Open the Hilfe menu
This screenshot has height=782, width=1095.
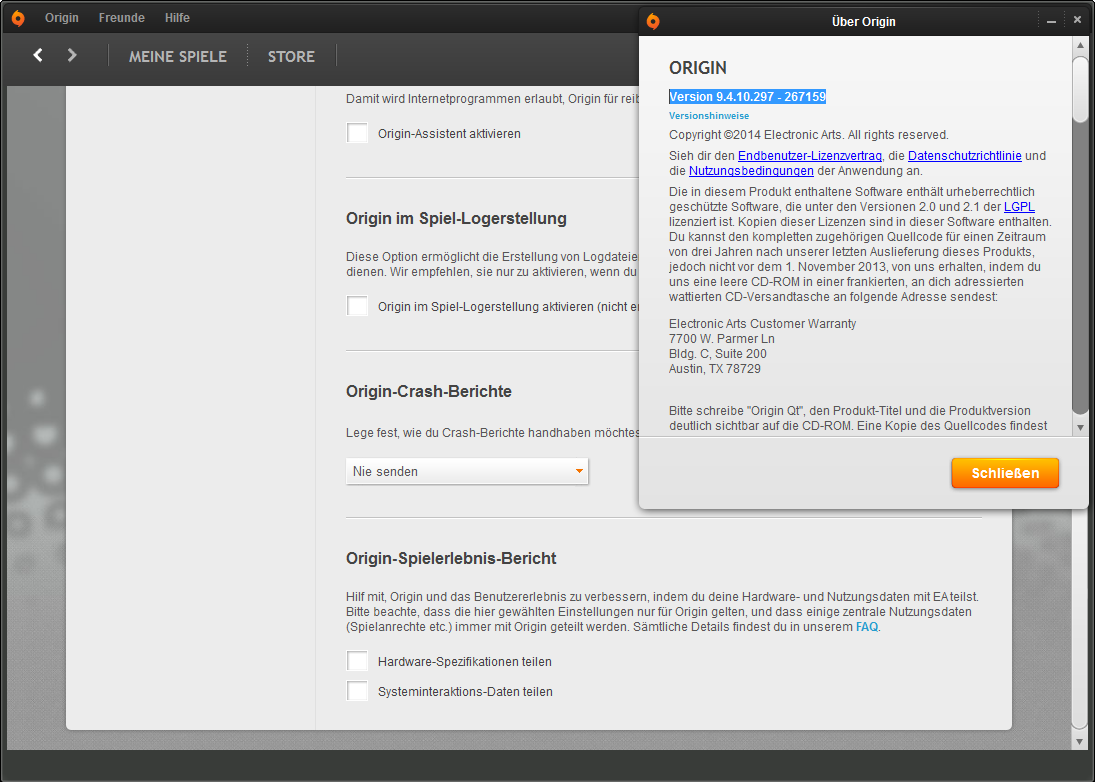coord(177,18)
